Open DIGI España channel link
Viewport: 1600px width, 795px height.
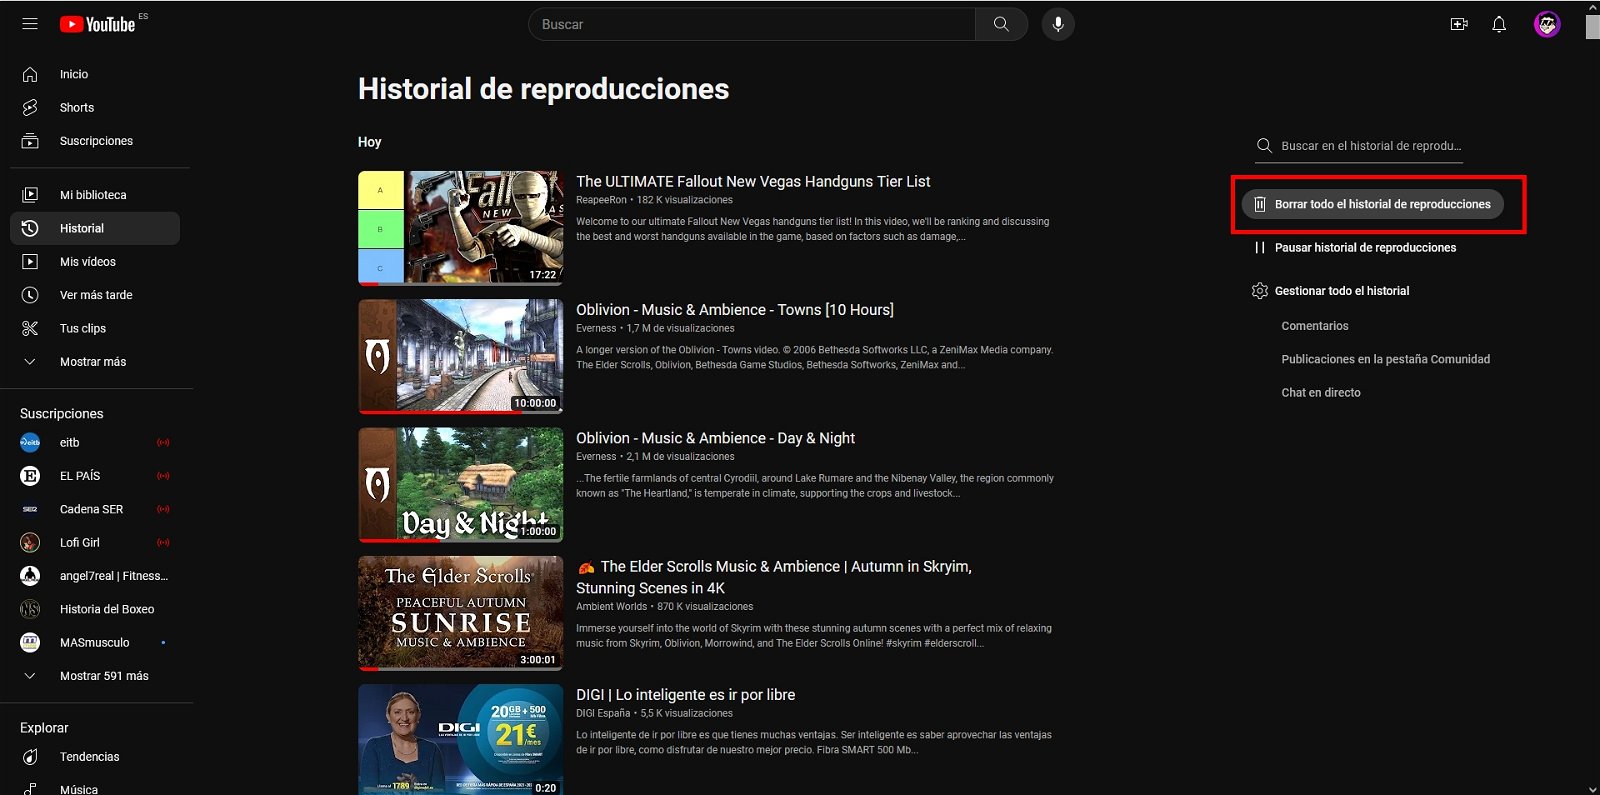pos(603,713)
